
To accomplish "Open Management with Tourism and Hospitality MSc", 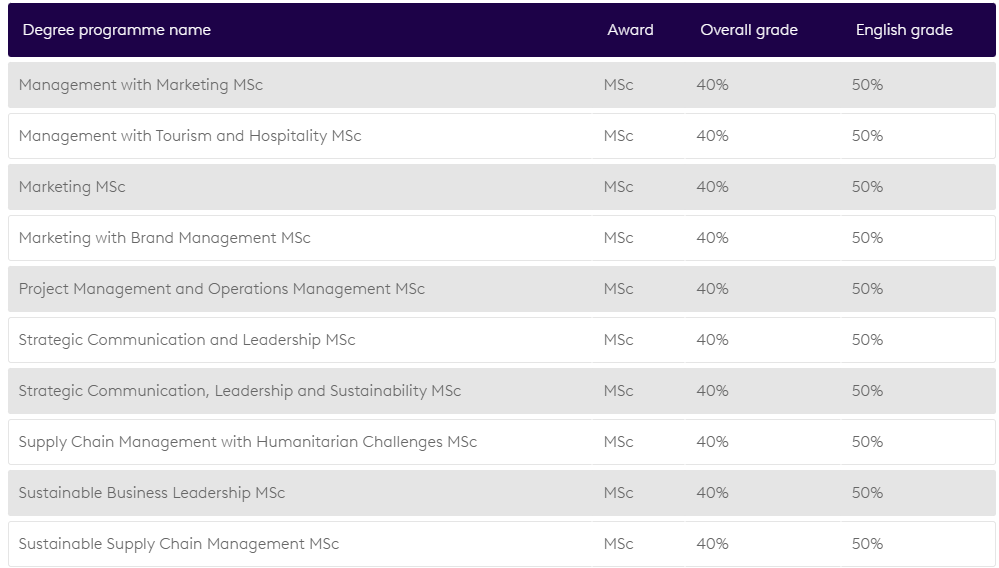I will click(x=189, y=136).
